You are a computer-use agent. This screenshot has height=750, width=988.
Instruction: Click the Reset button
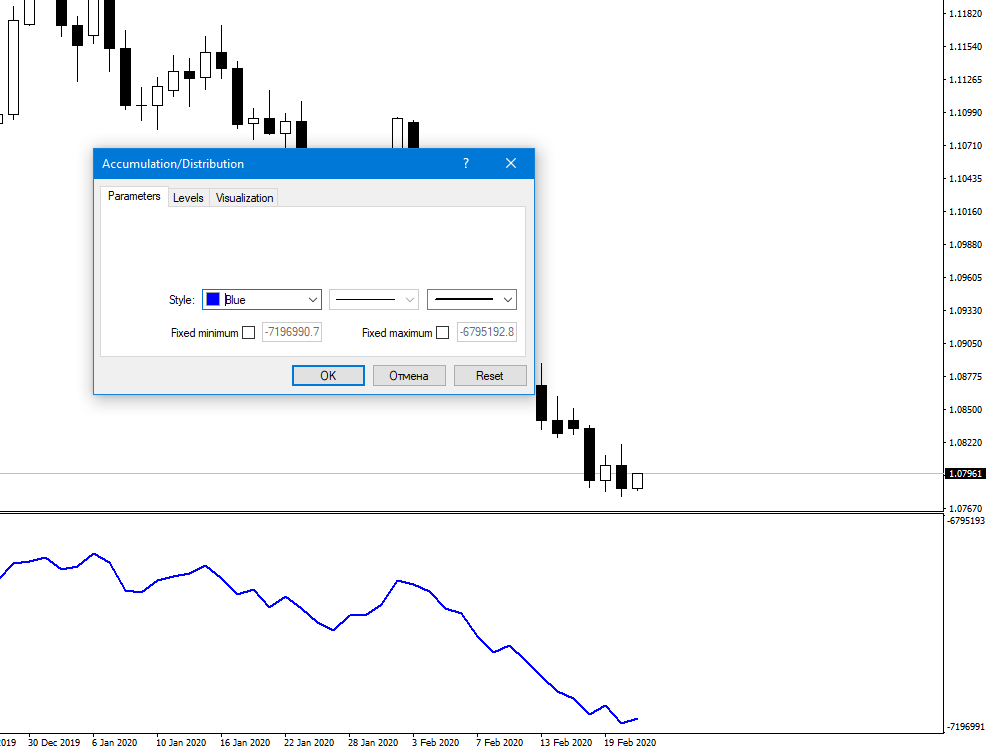pos(490,376)
